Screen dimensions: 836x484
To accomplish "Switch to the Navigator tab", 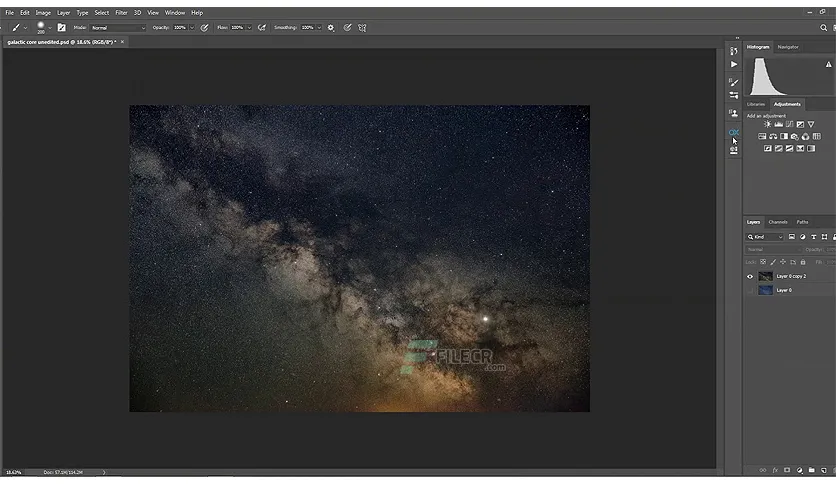I will 787,47.
